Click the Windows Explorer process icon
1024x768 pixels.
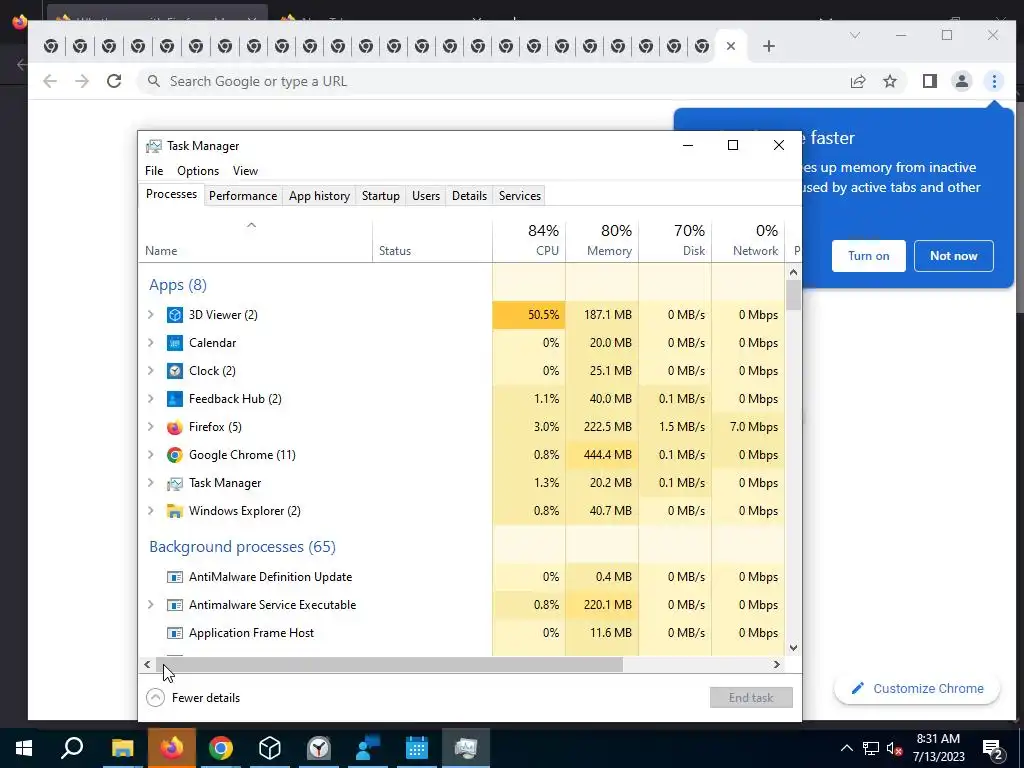tap(174, 511)
